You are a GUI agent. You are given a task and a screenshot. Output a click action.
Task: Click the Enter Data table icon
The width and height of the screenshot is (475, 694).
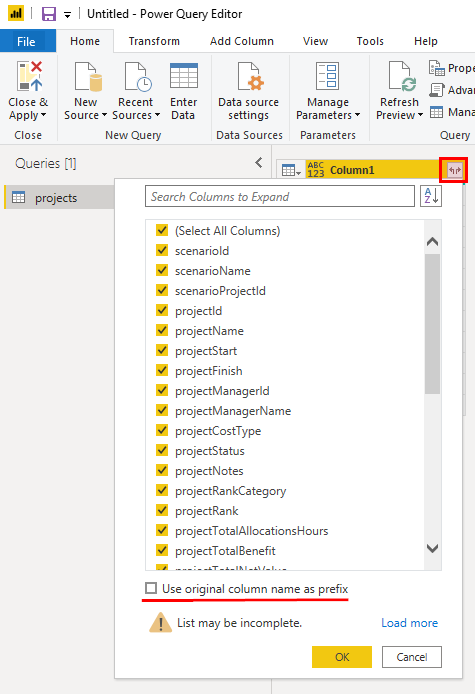(184, 76)
